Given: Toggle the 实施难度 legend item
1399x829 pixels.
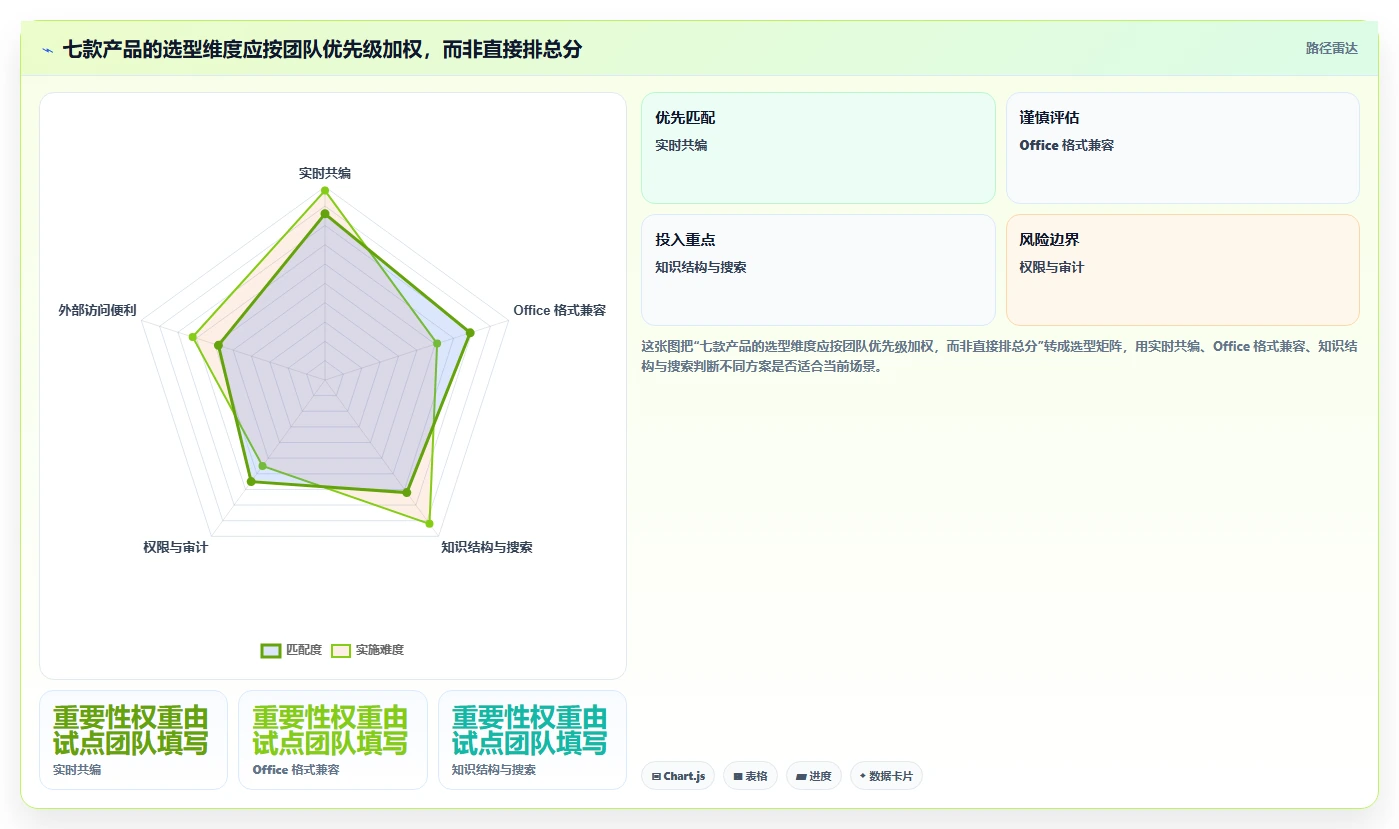Looking at the screenshot, I should click(368, 650).
